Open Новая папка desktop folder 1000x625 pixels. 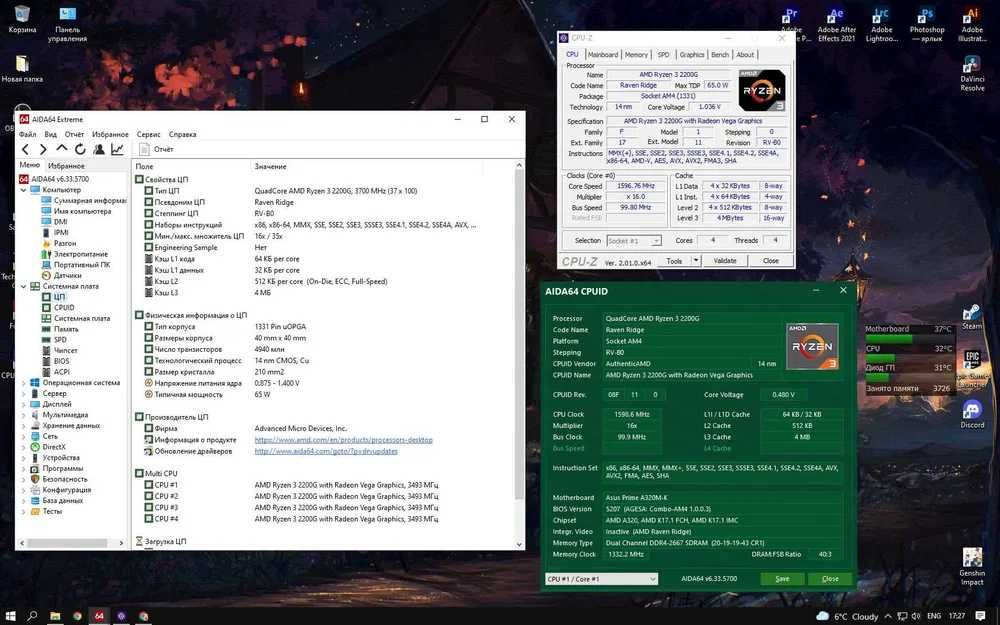tap(22, 68)
